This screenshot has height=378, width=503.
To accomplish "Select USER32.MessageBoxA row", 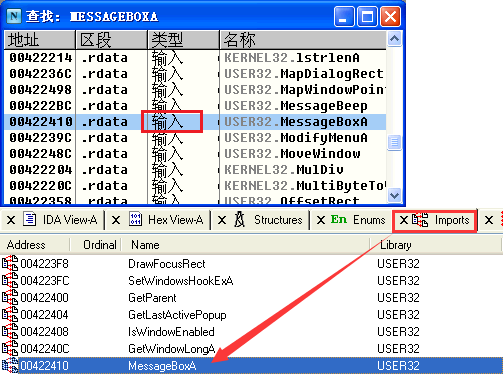I will pyautogui.click(x=195, y=122).
